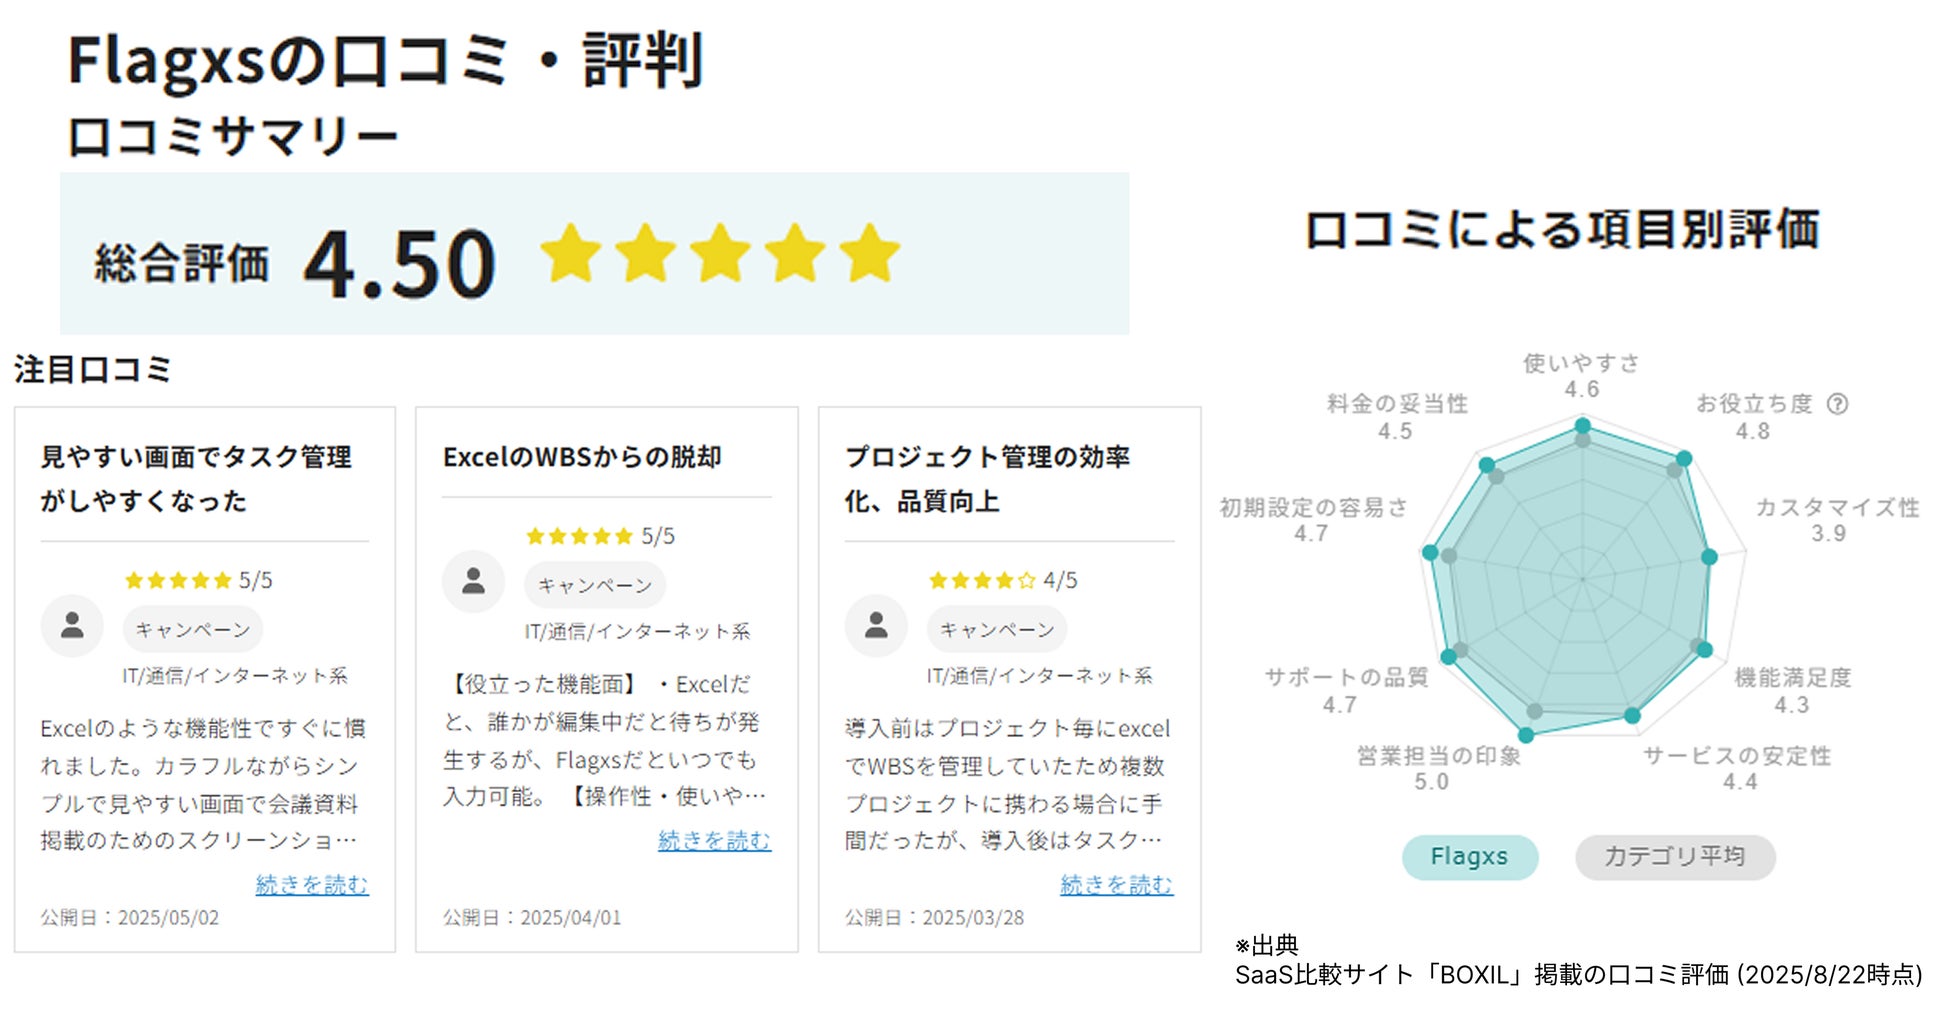Click the date 公開日：2025/03/28
The image size is (1950, 1024).
coord(934,918)
